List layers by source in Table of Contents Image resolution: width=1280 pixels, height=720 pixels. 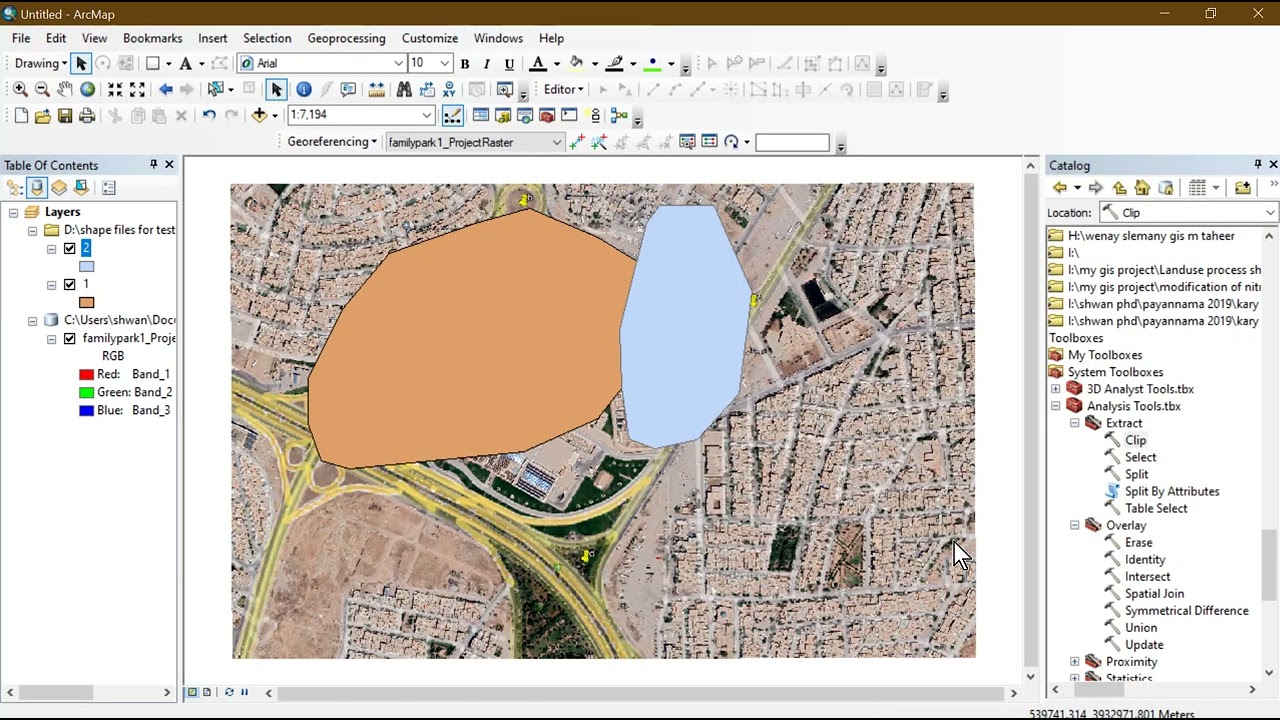tap(37, 188)
